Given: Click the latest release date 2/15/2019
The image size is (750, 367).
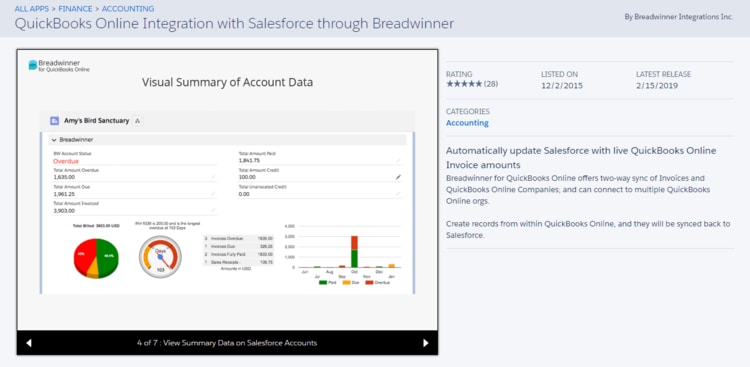Looking at the screenshot, I should coord(657,86).
